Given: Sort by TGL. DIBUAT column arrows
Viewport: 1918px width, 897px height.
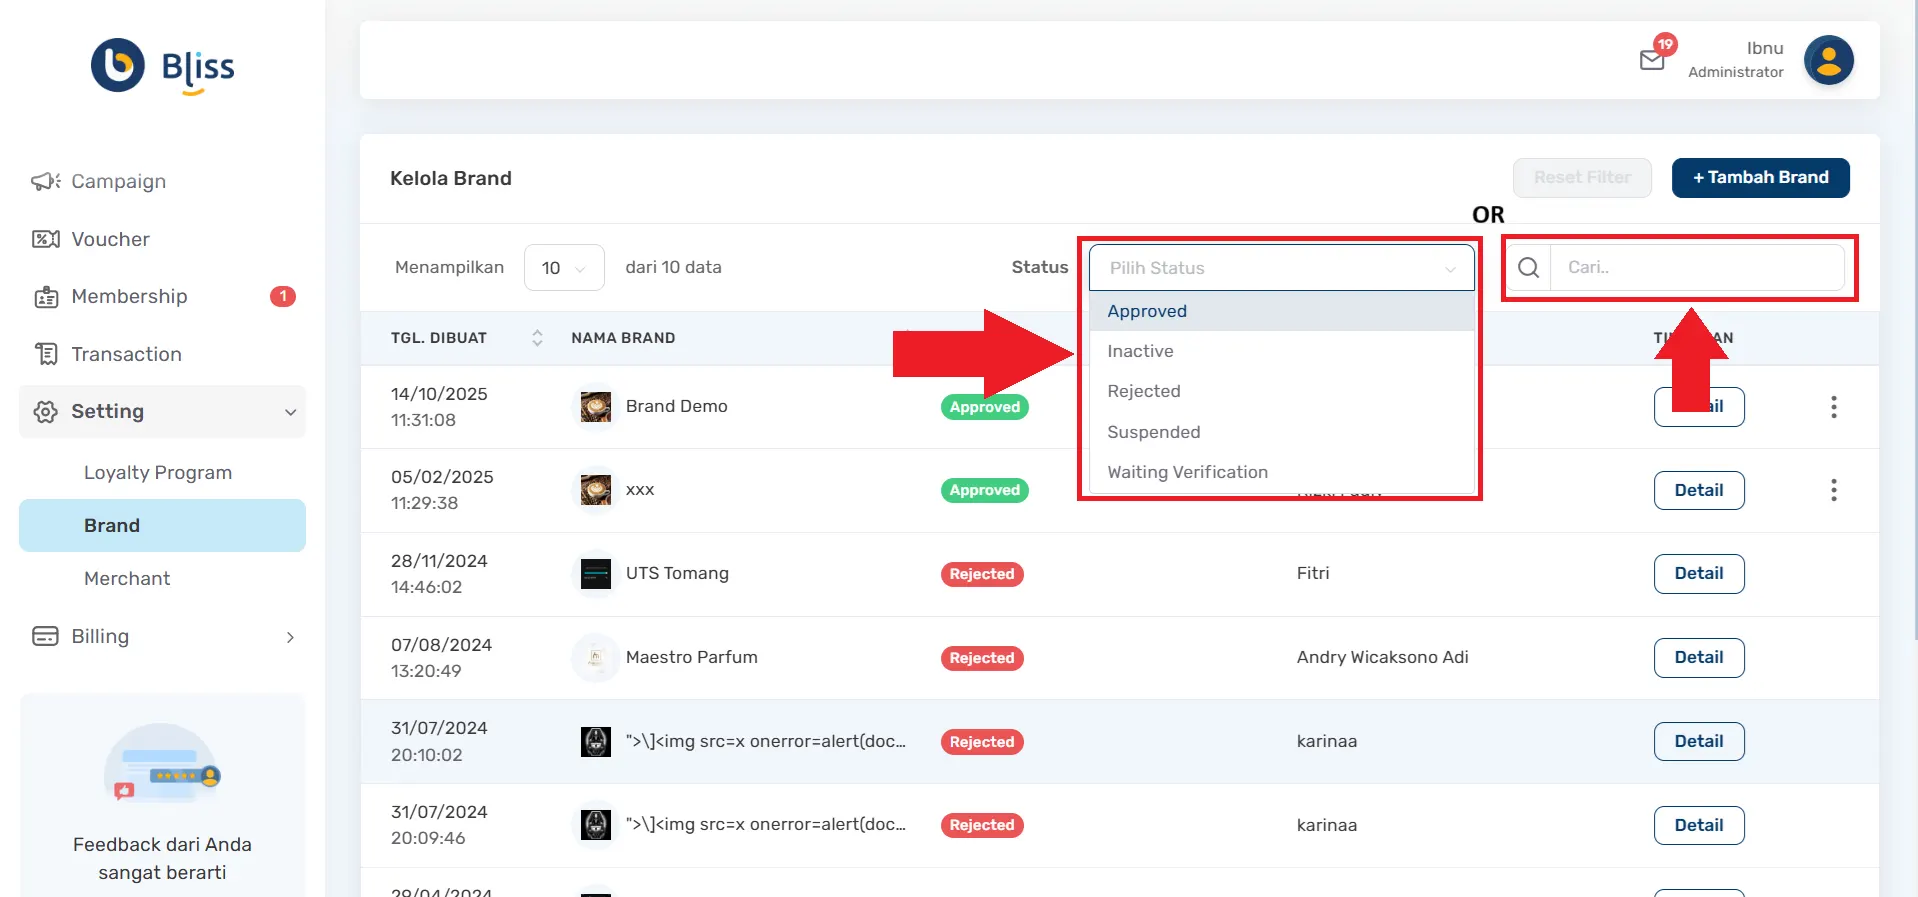Looking at the screenshot, I should pyautogui.click(x=537, y=338).
